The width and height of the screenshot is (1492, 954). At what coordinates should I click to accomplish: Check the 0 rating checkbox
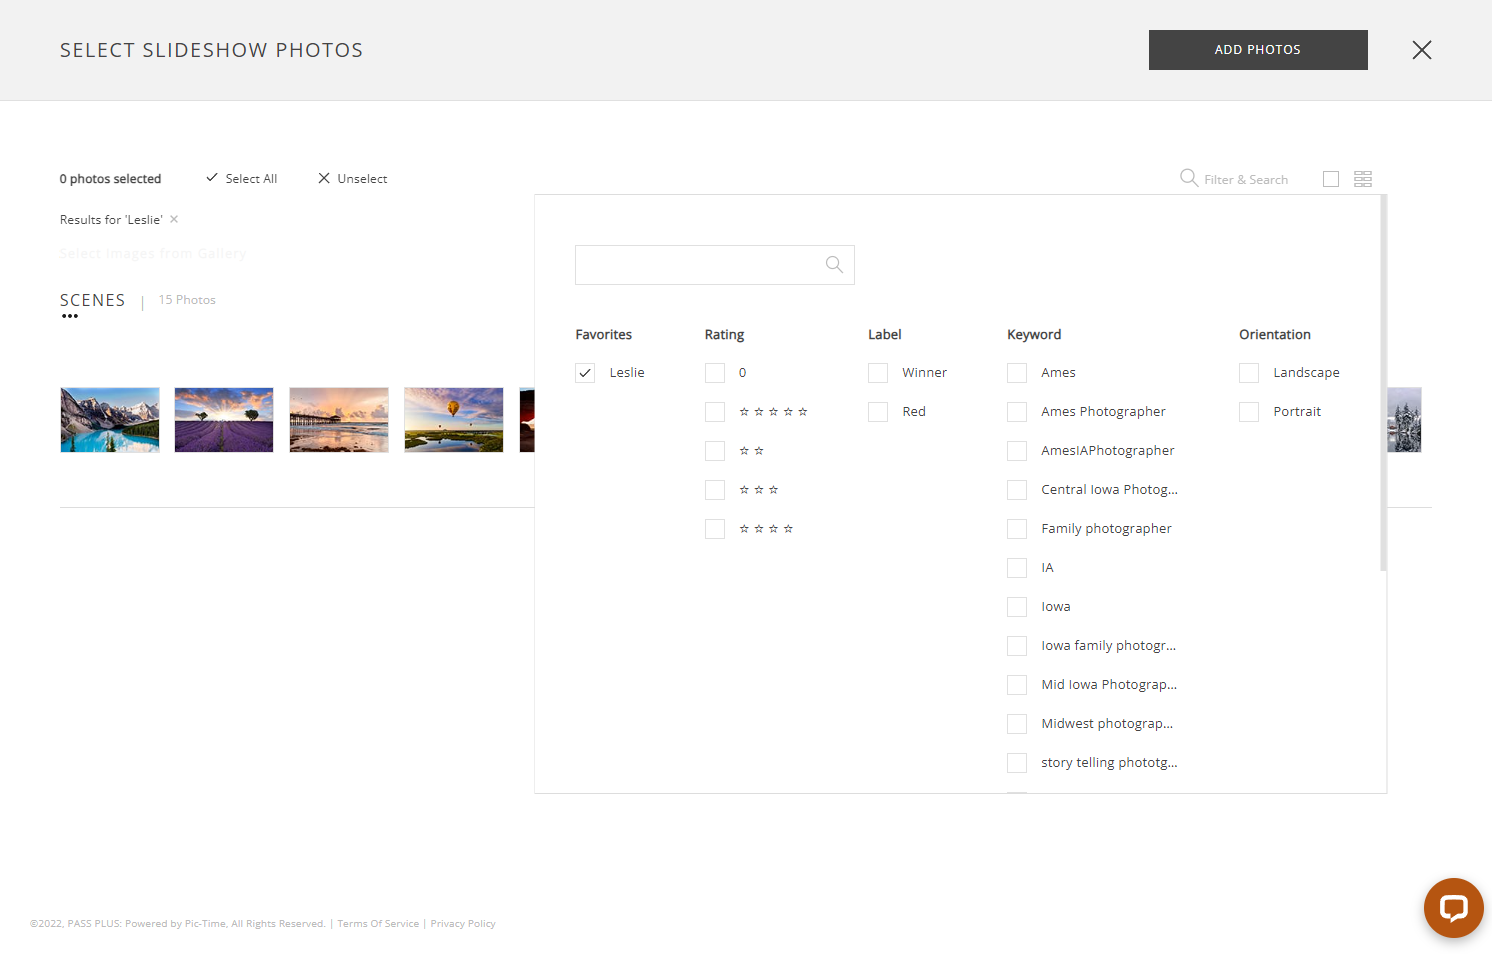click(715, 373)
